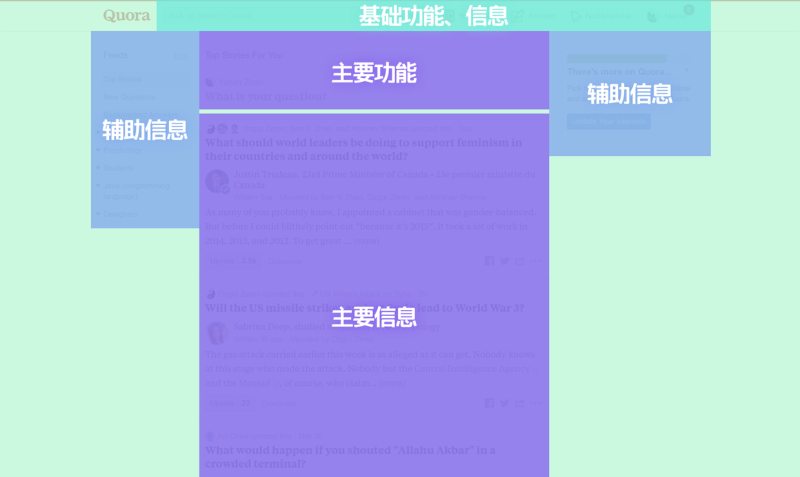Open the feminism question title link
Screen dimensions: 800x477
tap(363, 149)
